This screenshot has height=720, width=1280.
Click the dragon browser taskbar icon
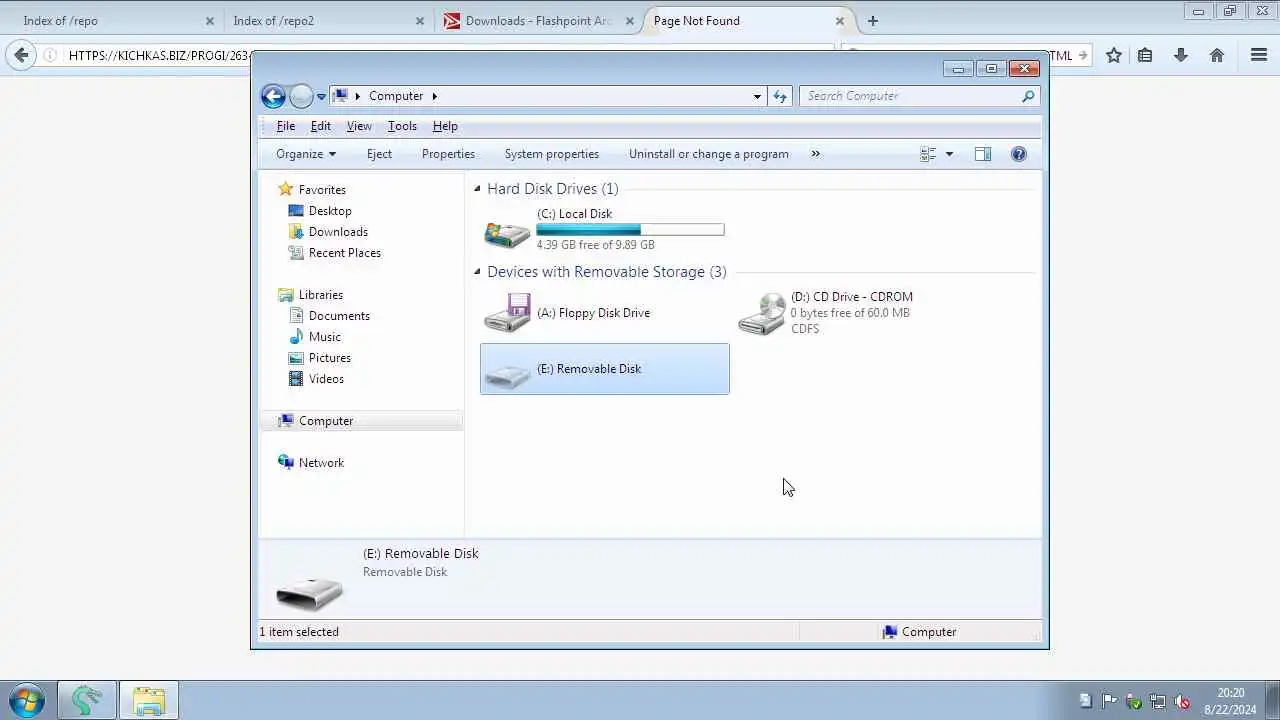click(86, 700)
